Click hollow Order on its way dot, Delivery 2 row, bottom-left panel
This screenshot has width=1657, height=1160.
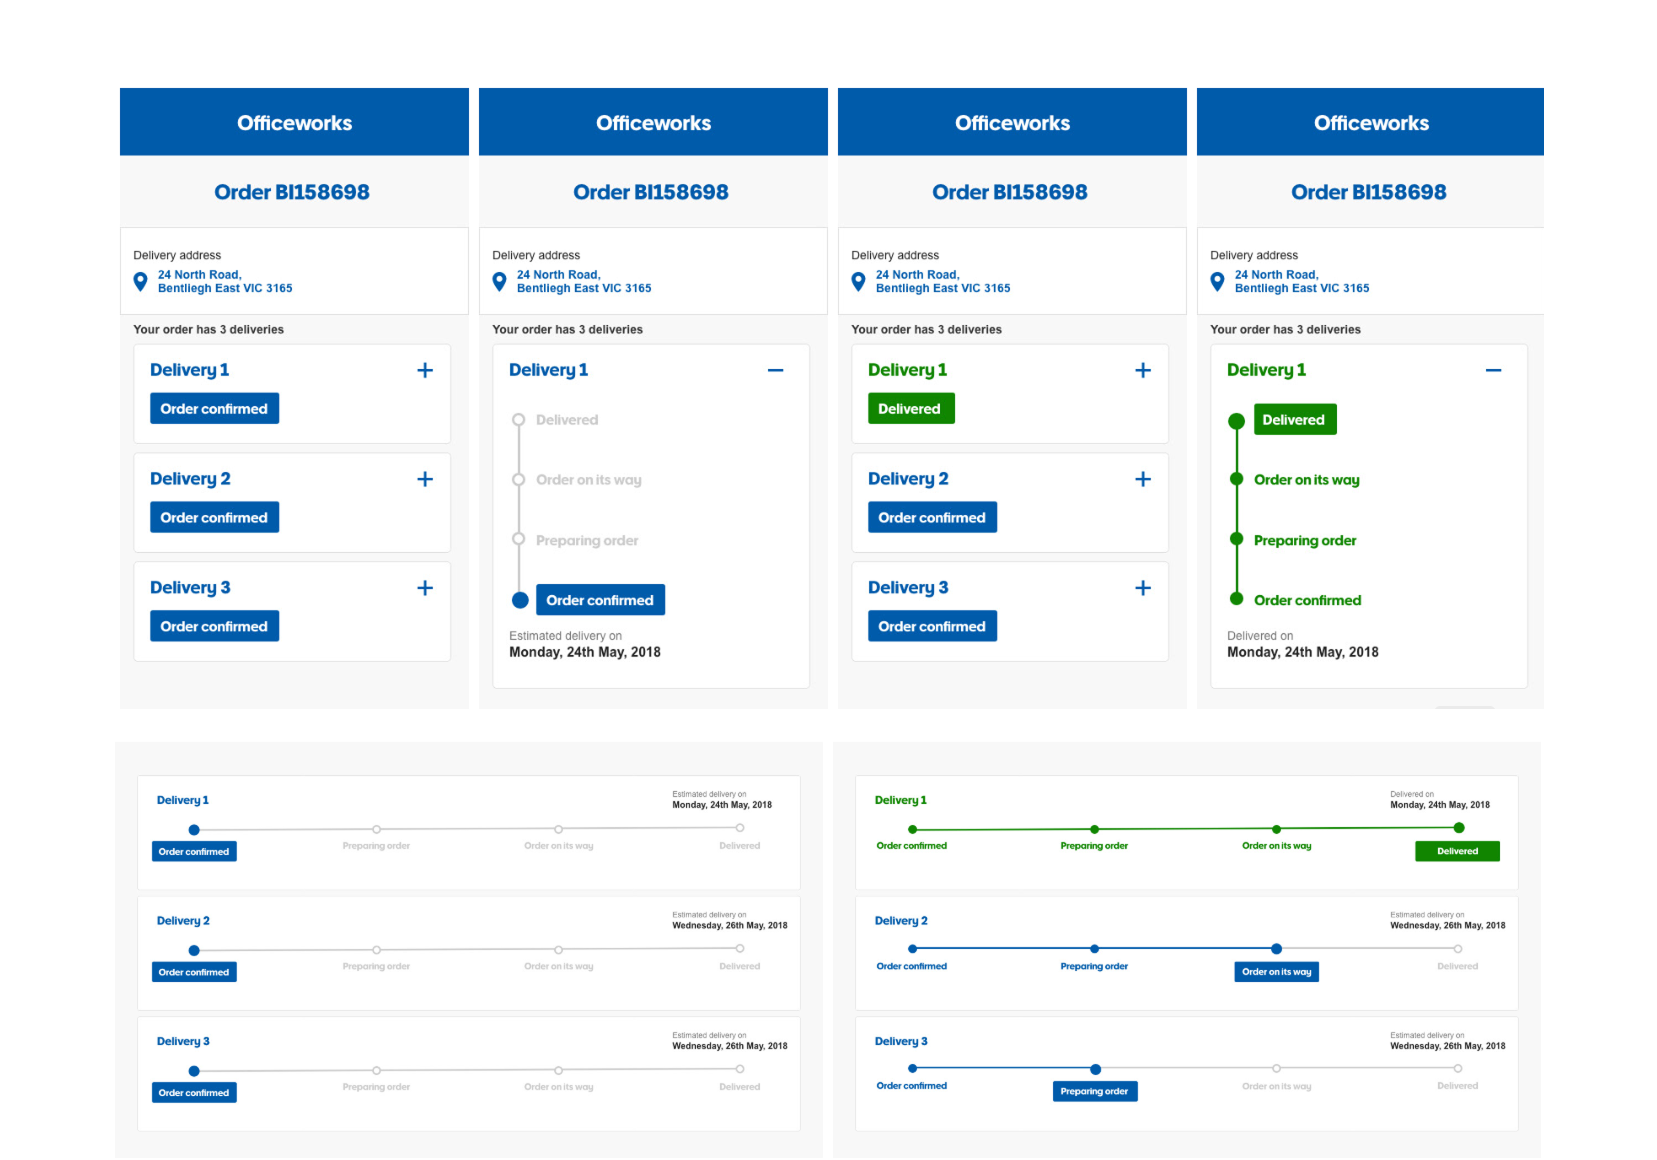coord(558,949)
